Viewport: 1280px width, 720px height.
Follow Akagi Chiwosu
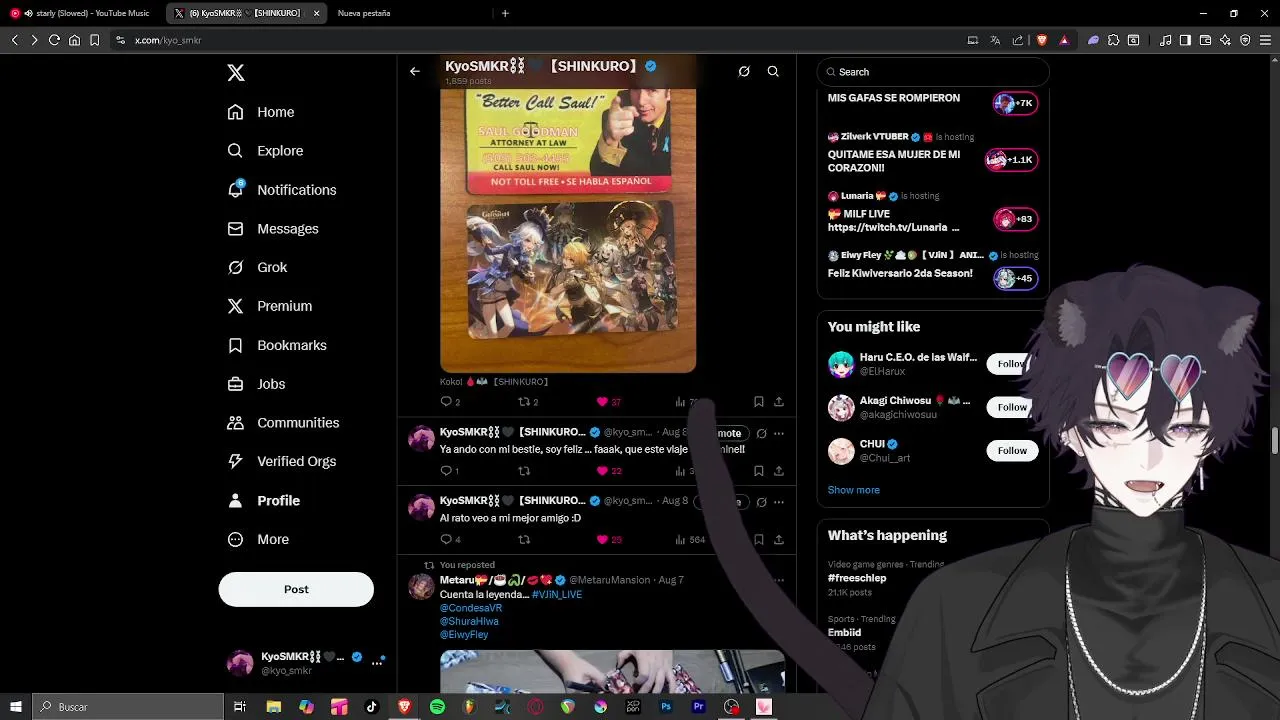[1012, 407]
